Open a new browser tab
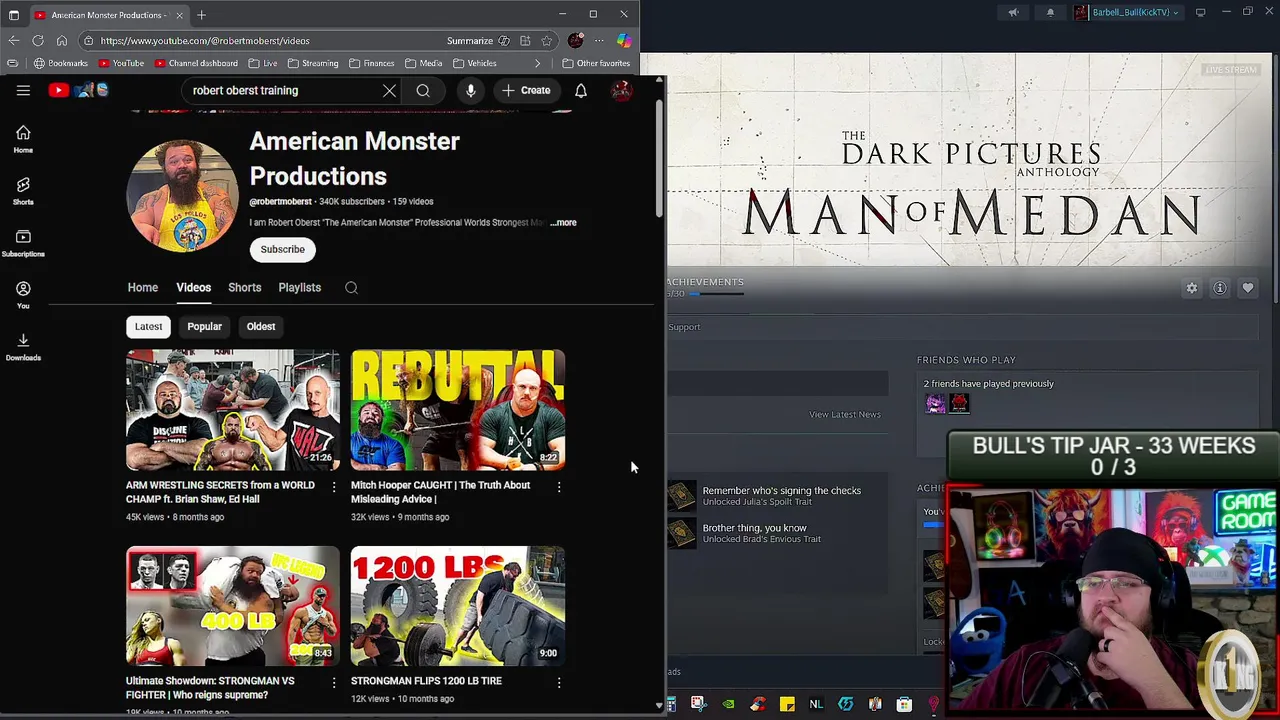Image resolution: width=1280 pixels, height=720 pixels. coord(201,15)
